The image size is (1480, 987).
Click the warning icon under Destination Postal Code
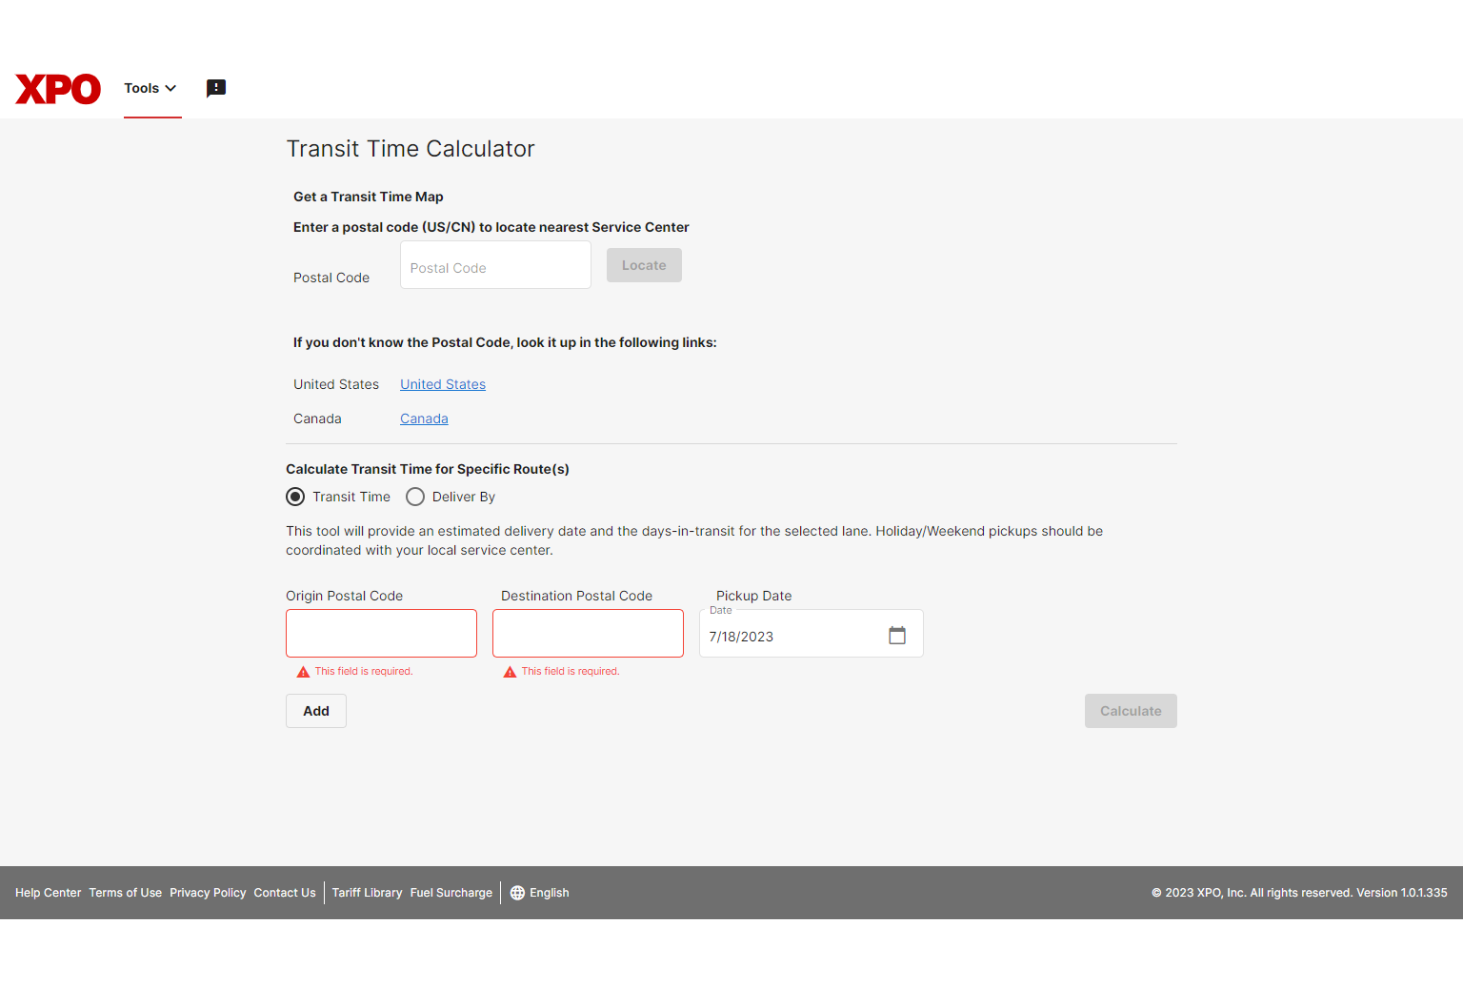pyautogui.click(x=509, y=671)
